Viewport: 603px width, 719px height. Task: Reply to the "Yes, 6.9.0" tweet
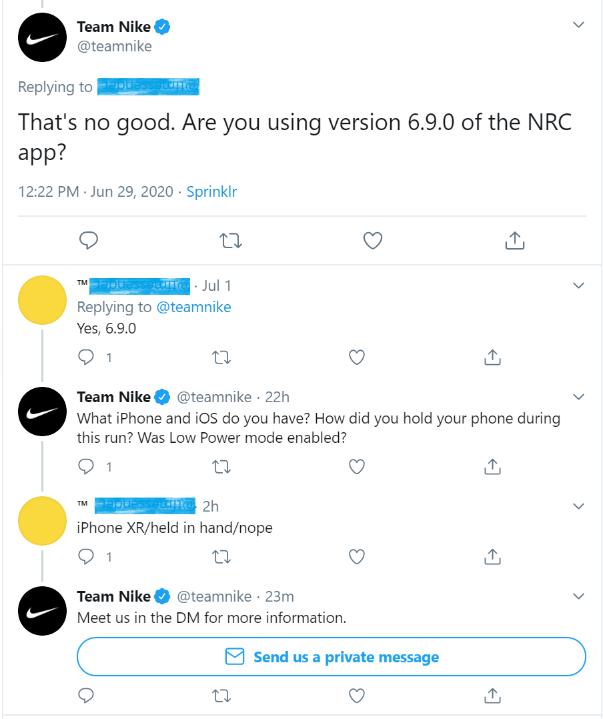(x=86, y=356)
